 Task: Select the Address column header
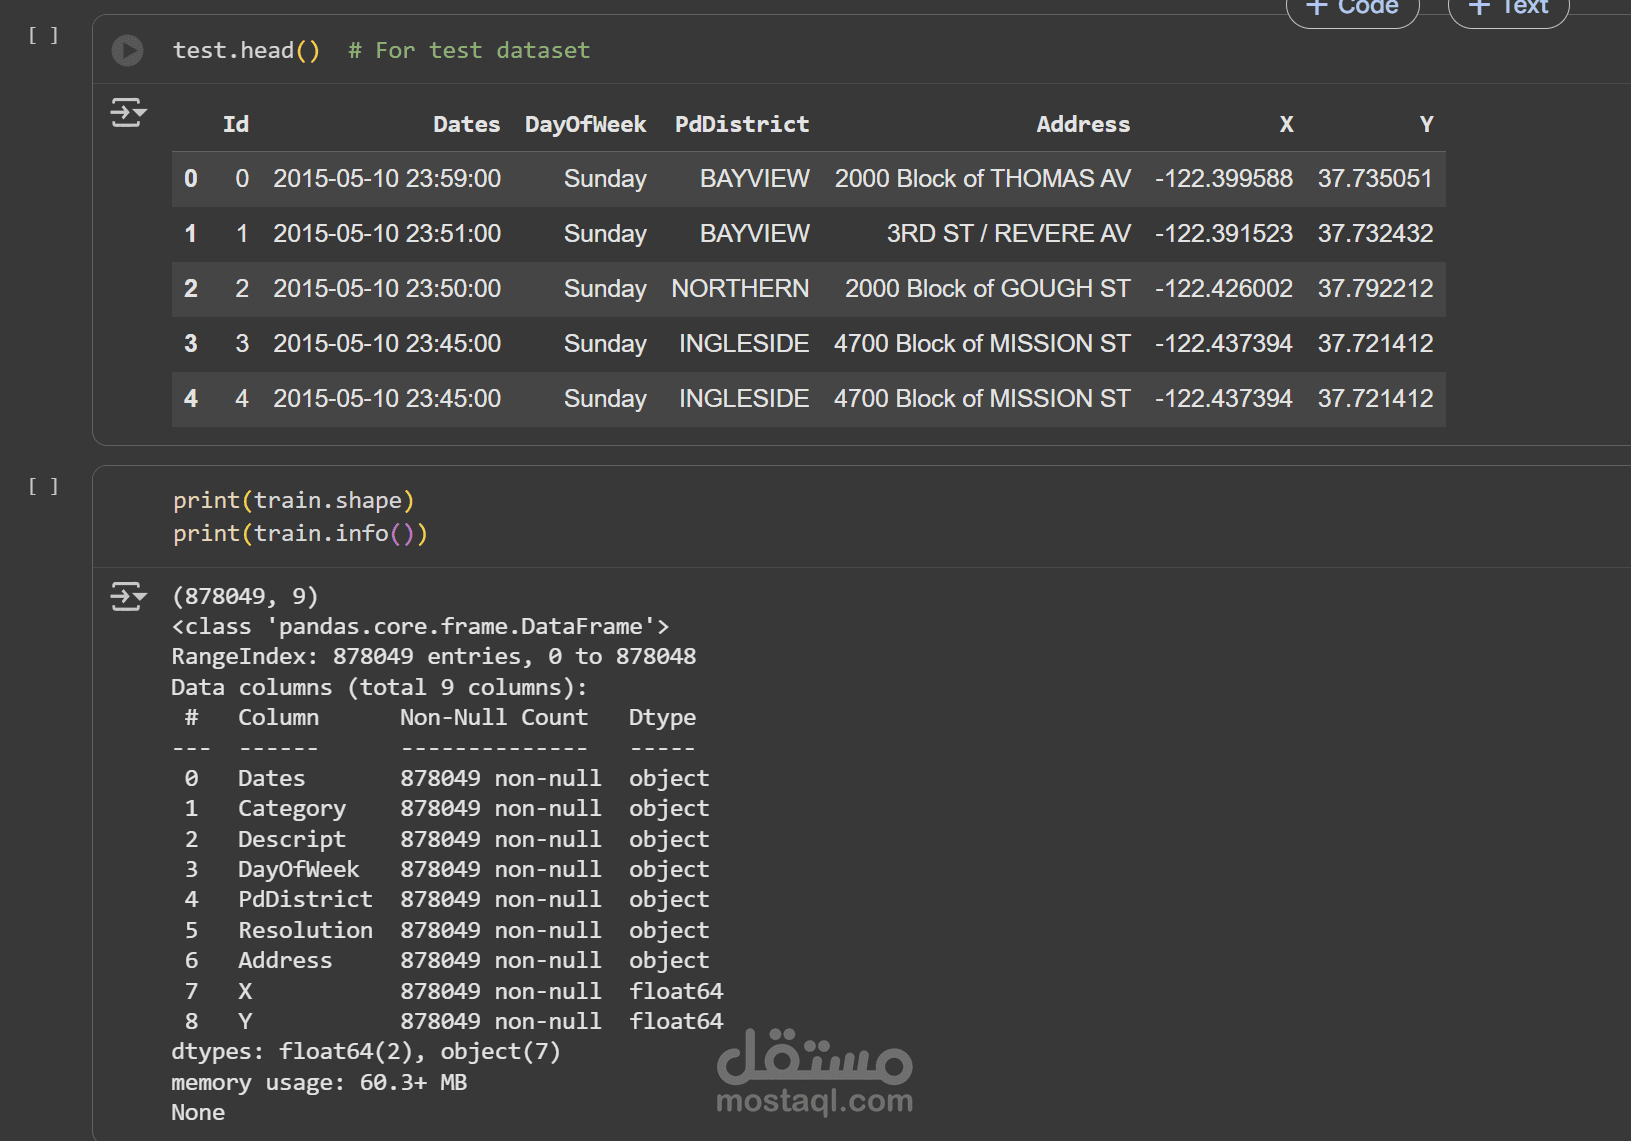1082,125
